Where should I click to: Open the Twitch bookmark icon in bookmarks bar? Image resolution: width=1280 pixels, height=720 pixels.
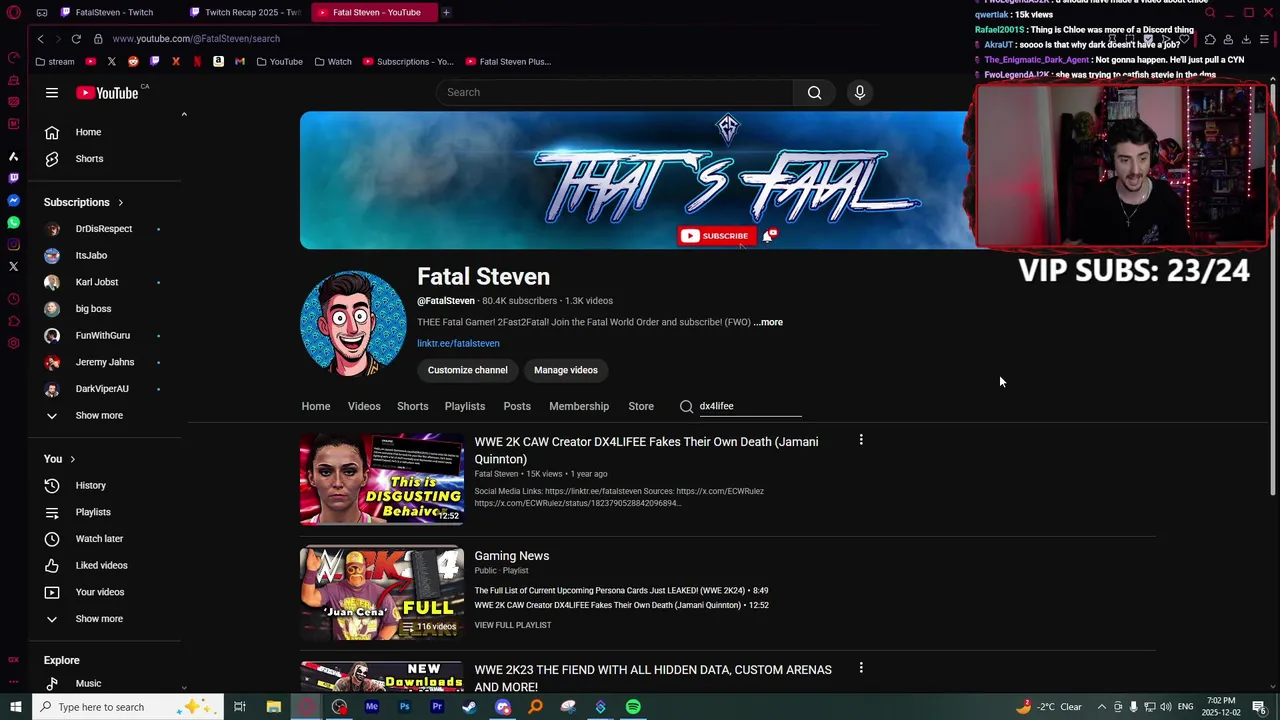coord(154,61)
